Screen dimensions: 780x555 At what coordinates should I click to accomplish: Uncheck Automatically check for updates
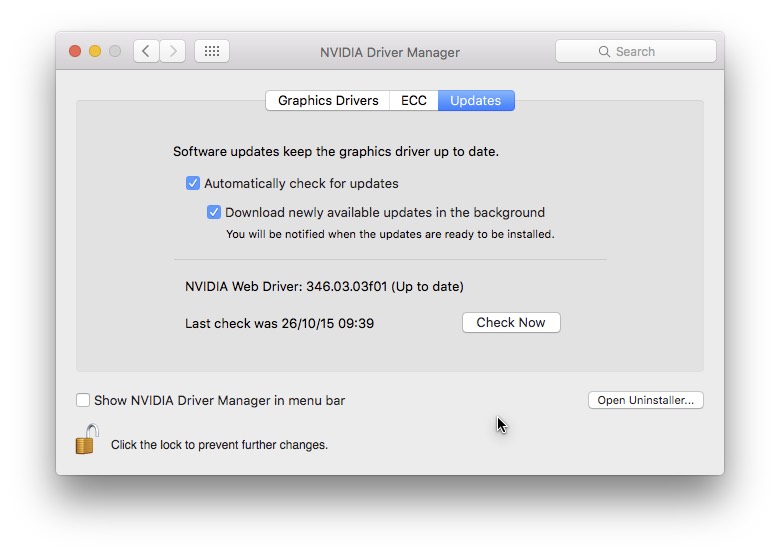[x=193, y=183]
